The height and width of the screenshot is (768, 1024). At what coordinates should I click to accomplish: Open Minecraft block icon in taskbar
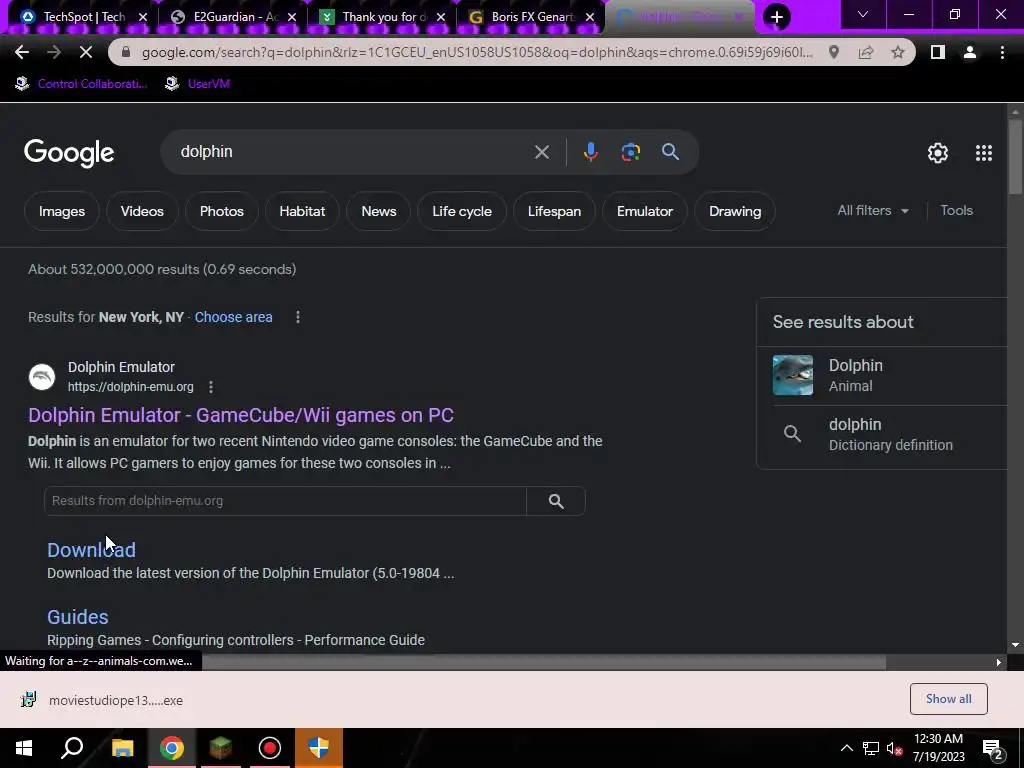click(x=221, y=748)
